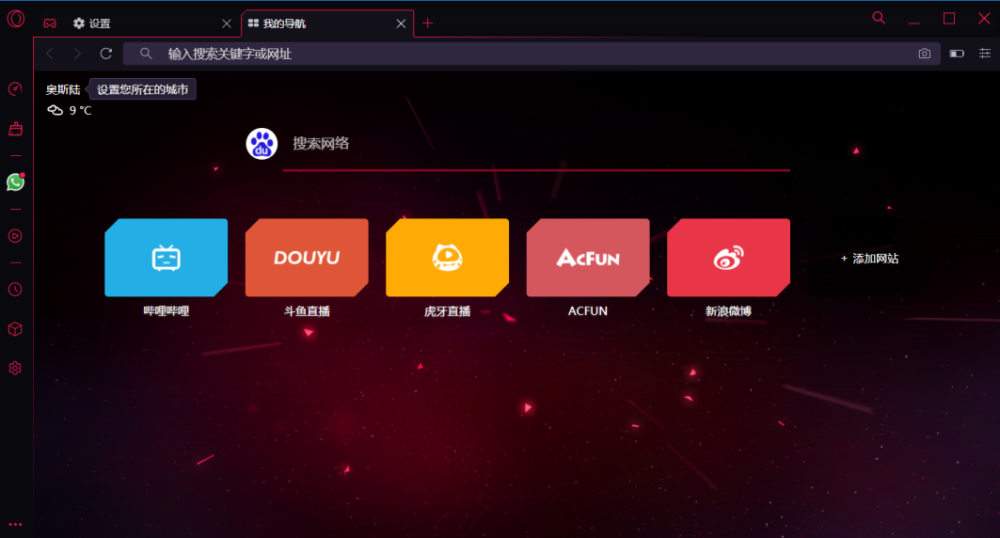Viewport: 1000px width, 538px height.
Task: Open GX Control speedometer in sidebar
Action: tap(15, 89)
